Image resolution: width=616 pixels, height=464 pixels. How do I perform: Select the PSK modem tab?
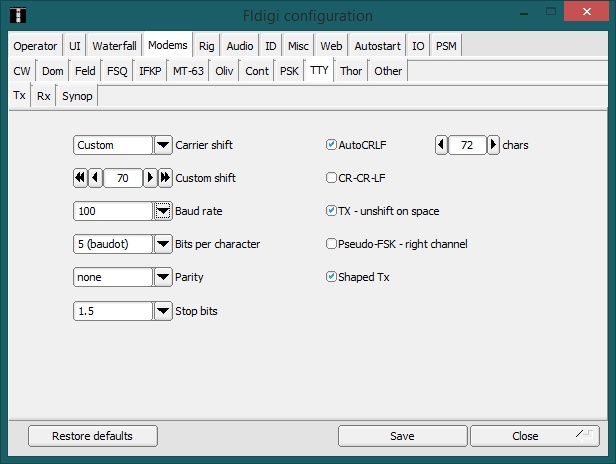(289, 71)
